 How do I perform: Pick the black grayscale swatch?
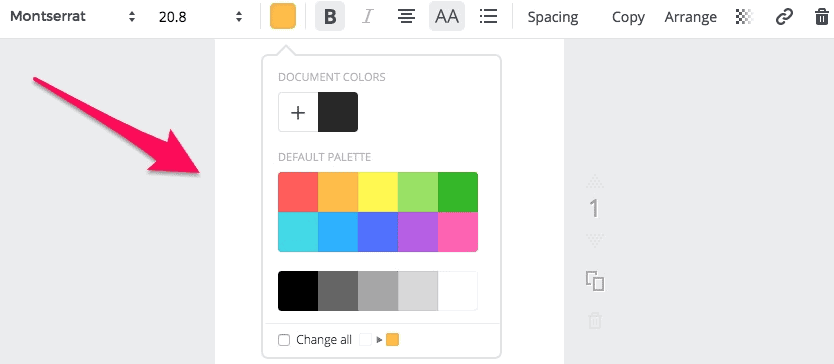298,291
